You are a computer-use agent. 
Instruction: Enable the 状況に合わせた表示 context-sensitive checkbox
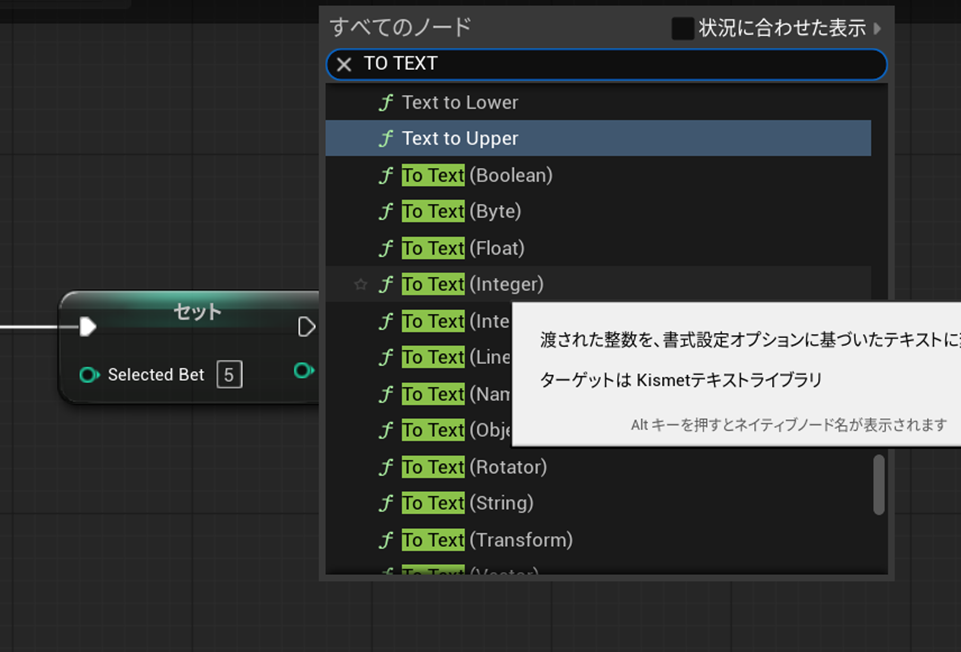[x=683, y=28]
